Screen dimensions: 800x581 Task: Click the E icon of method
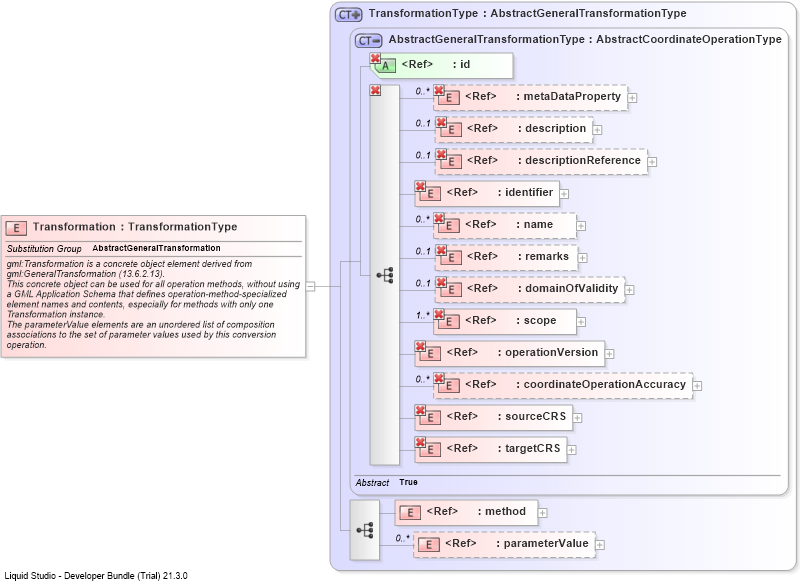(410, 513)
